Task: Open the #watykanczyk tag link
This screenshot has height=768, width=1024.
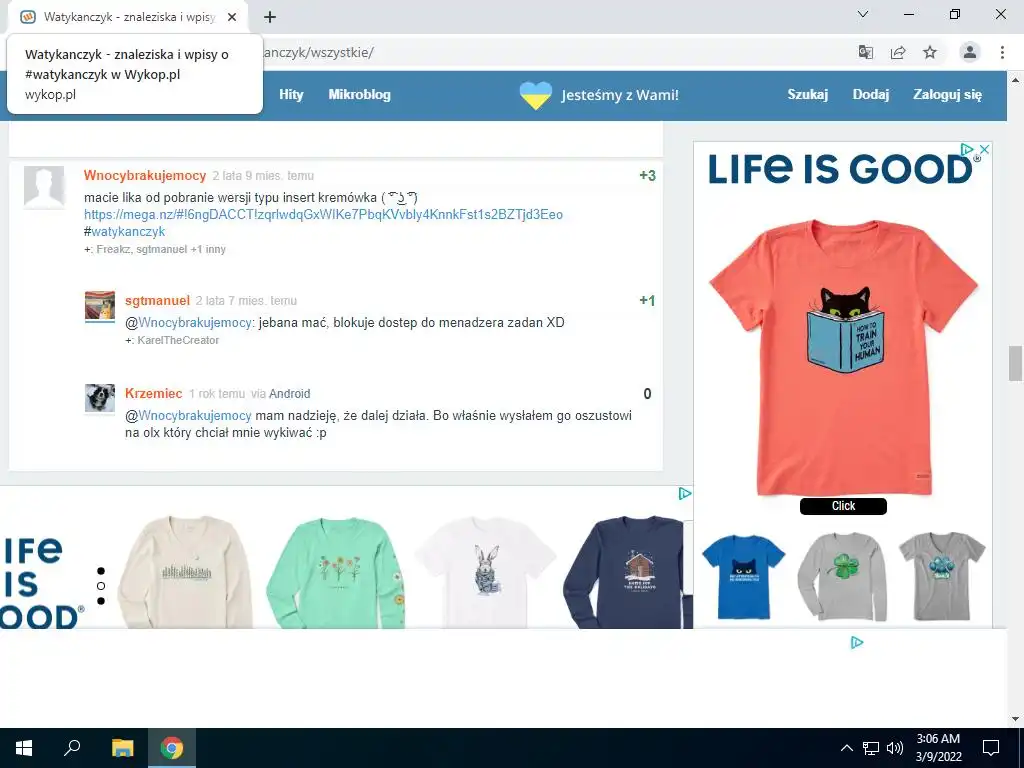Action: 128,232
